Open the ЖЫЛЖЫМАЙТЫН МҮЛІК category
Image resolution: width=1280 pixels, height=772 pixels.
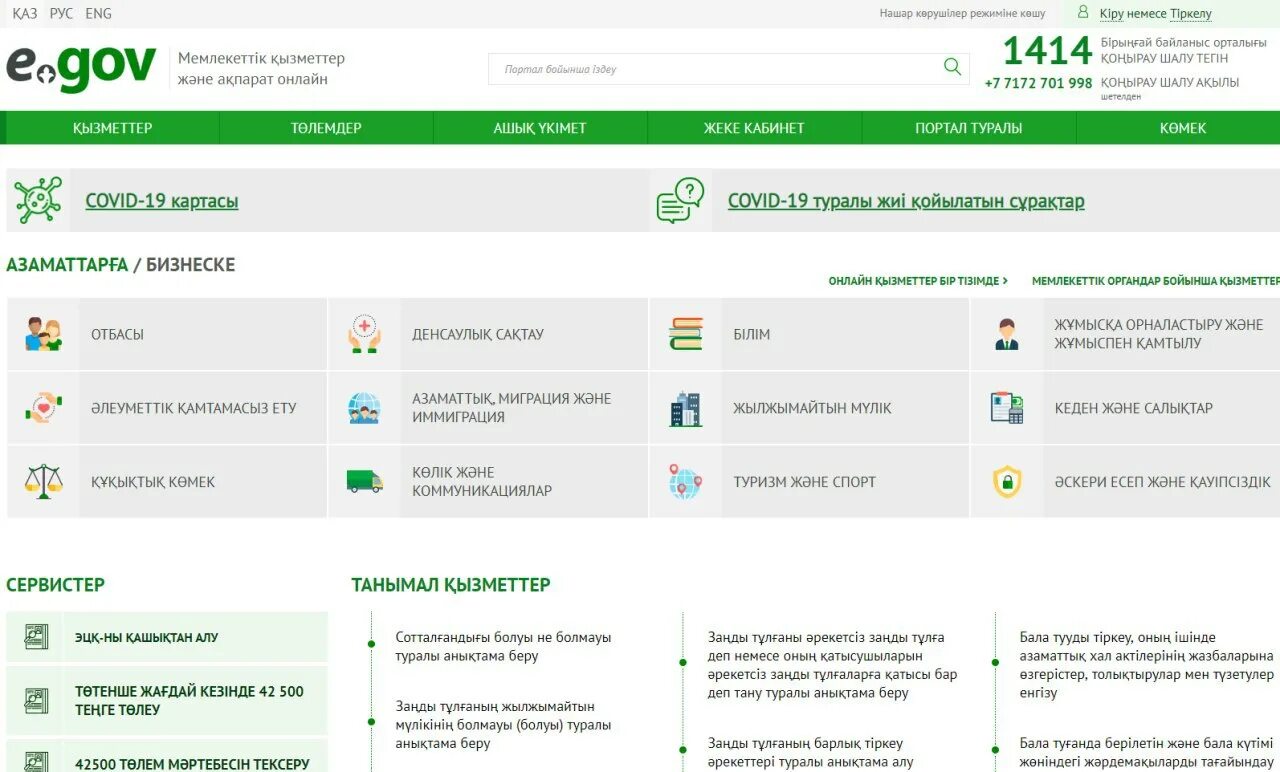(x=809, y=408)
